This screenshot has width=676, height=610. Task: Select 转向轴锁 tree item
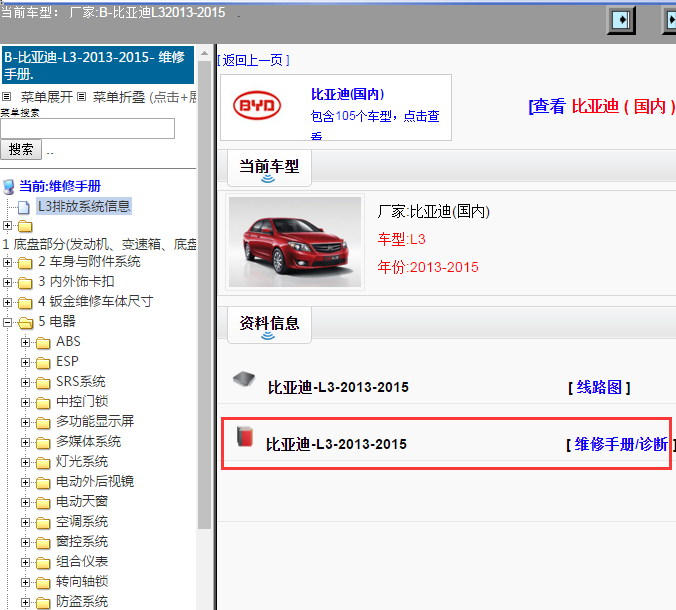pos(82,582)
